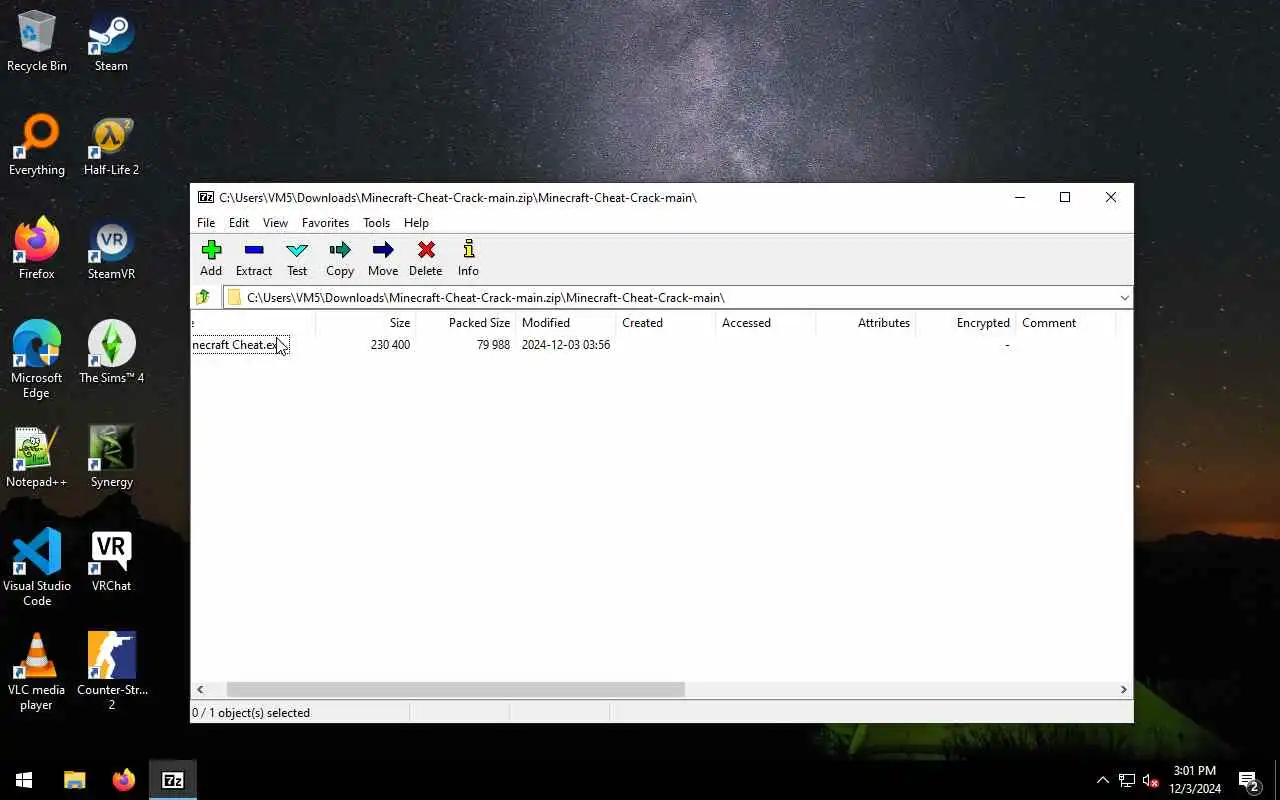The width and height of the screenshot is (1280, 800).
Task: Click the 2024-12-03 03:56 modified date
Action: [566, 345]
